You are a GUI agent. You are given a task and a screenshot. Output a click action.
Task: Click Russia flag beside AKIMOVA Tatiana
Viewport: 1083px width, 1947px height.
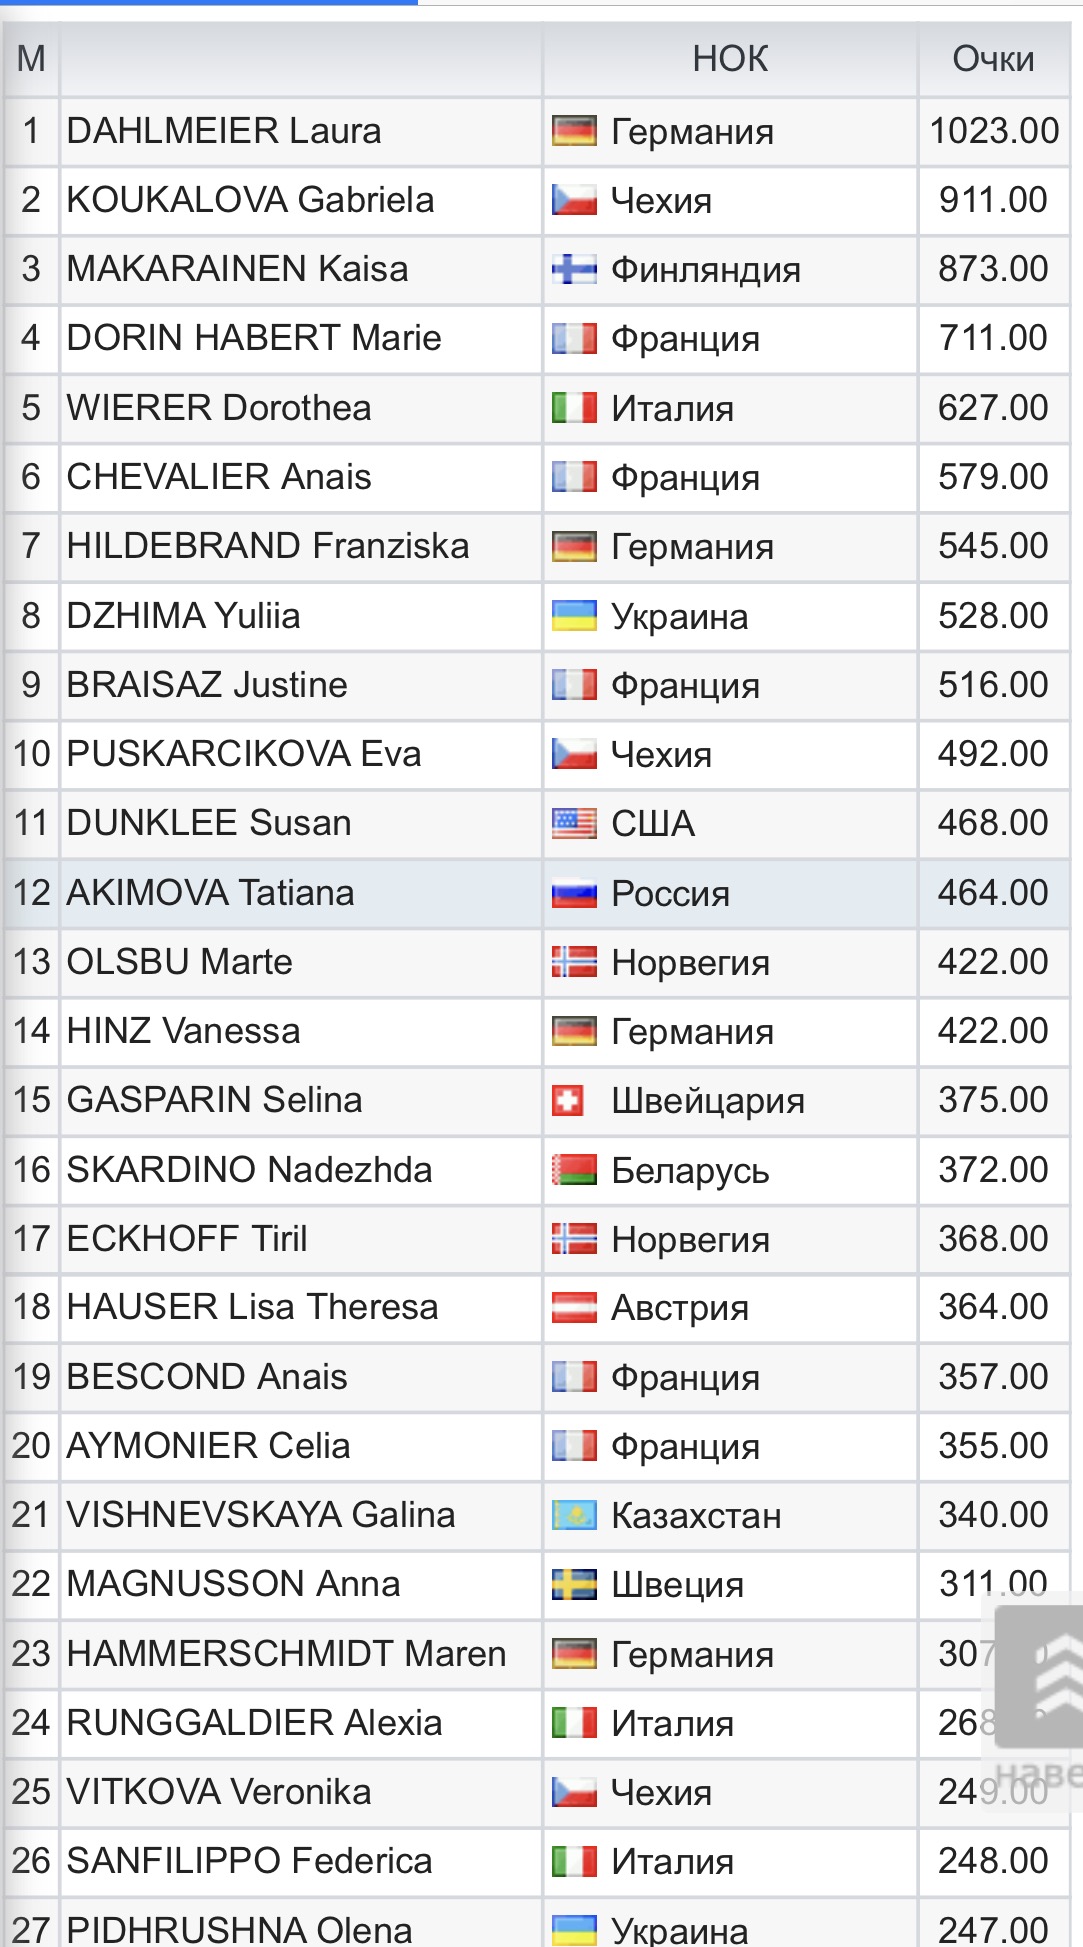coord(574,893)
